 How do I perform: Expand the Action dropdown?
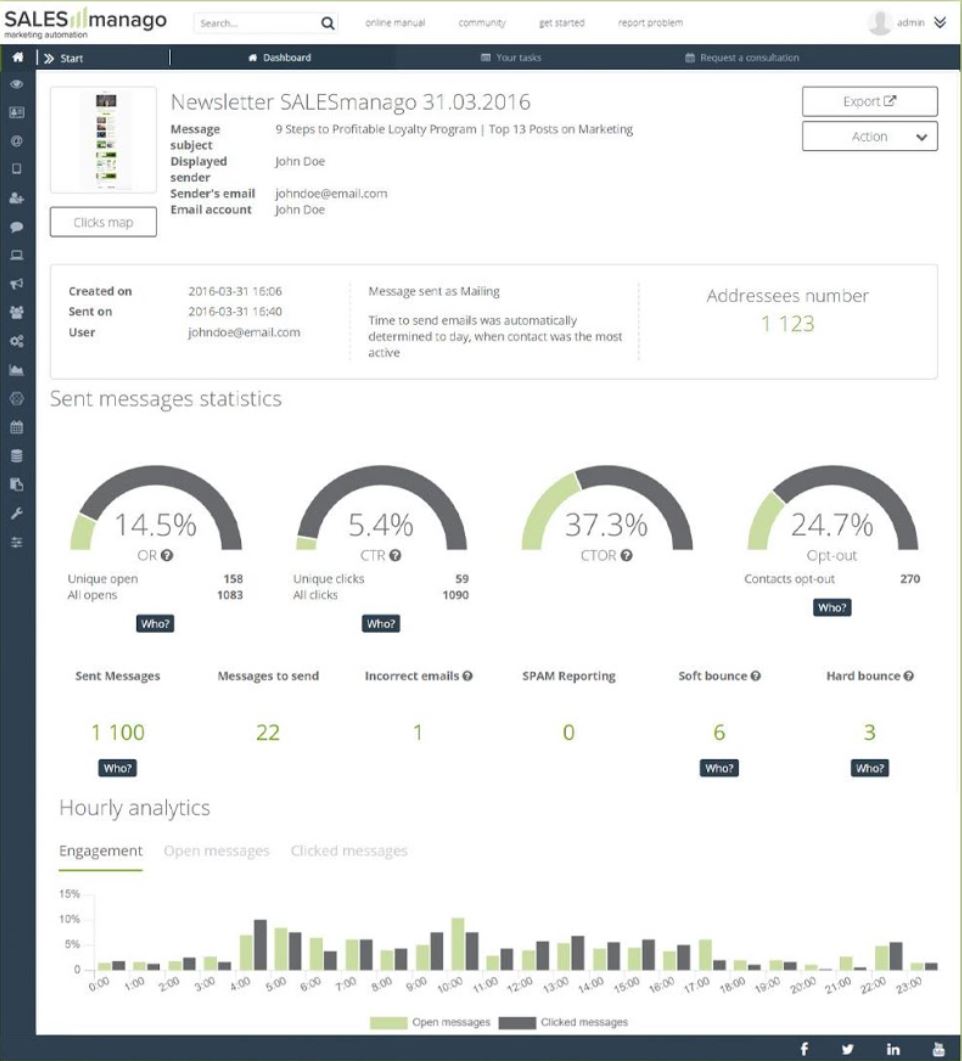[x=869, y=137]
